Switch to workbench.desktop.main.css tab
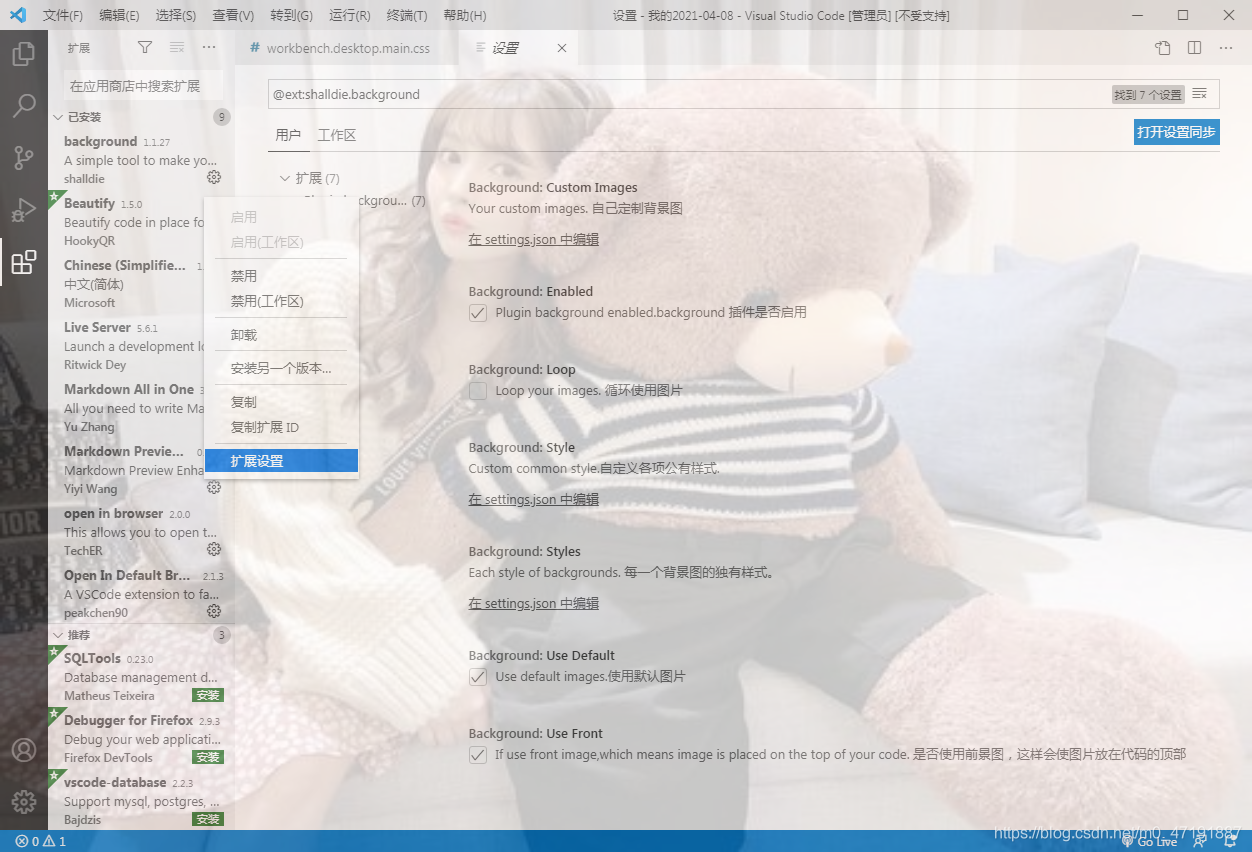1252x852 pixels. click(347, 48)
